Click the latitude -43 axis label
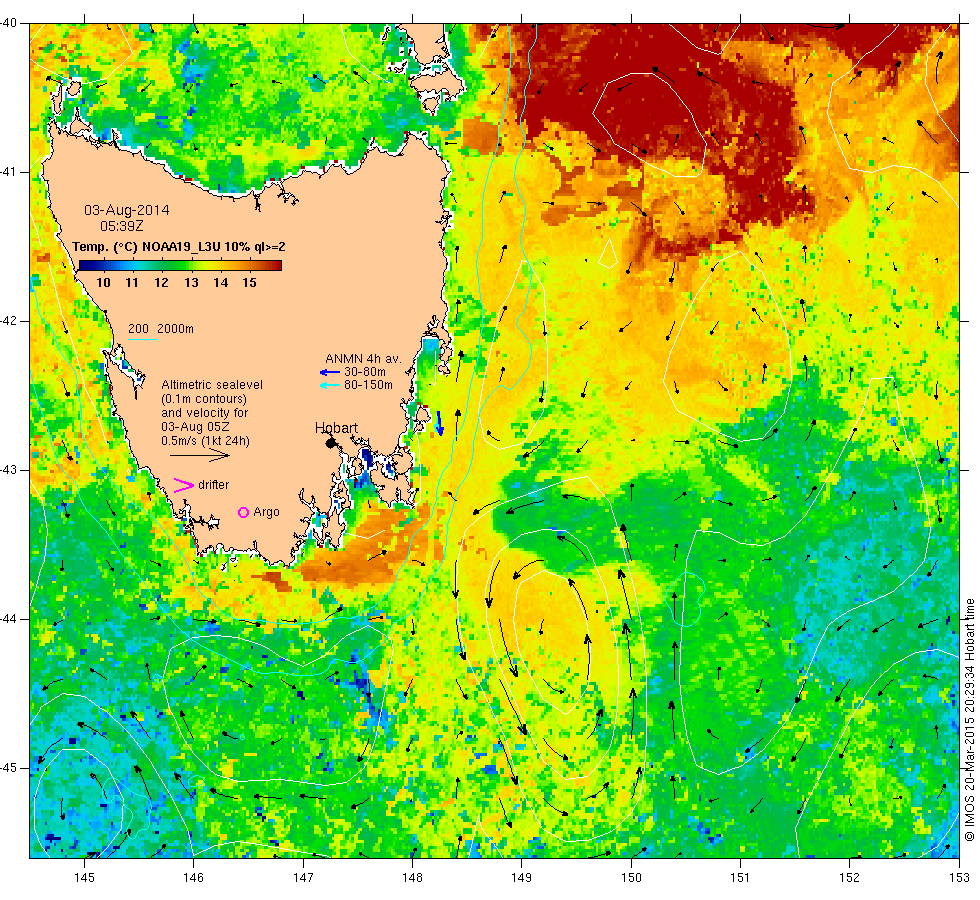 point(9,470)
